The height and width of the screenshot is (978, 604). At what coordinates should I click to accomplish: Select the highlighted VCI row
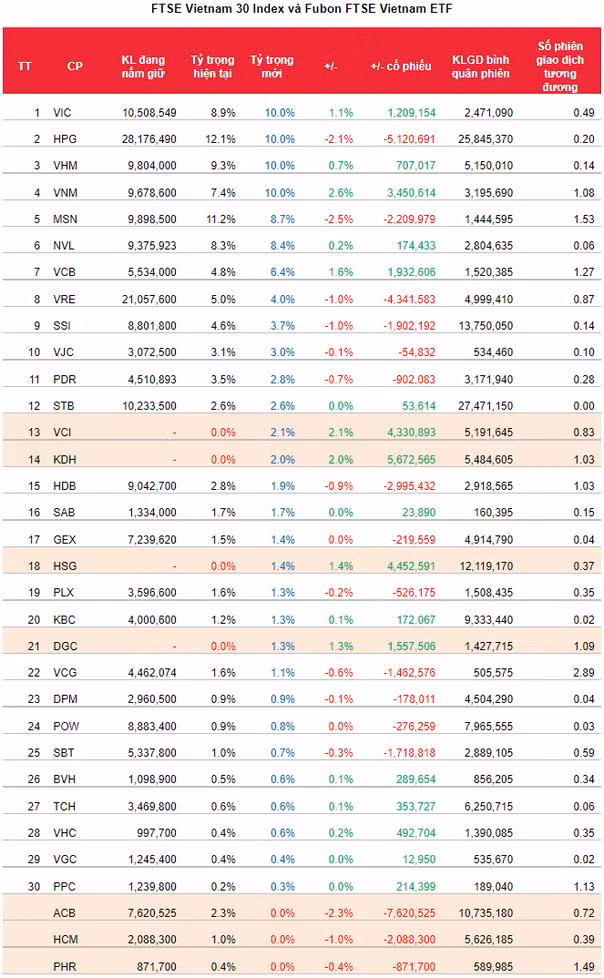point(302,432)
